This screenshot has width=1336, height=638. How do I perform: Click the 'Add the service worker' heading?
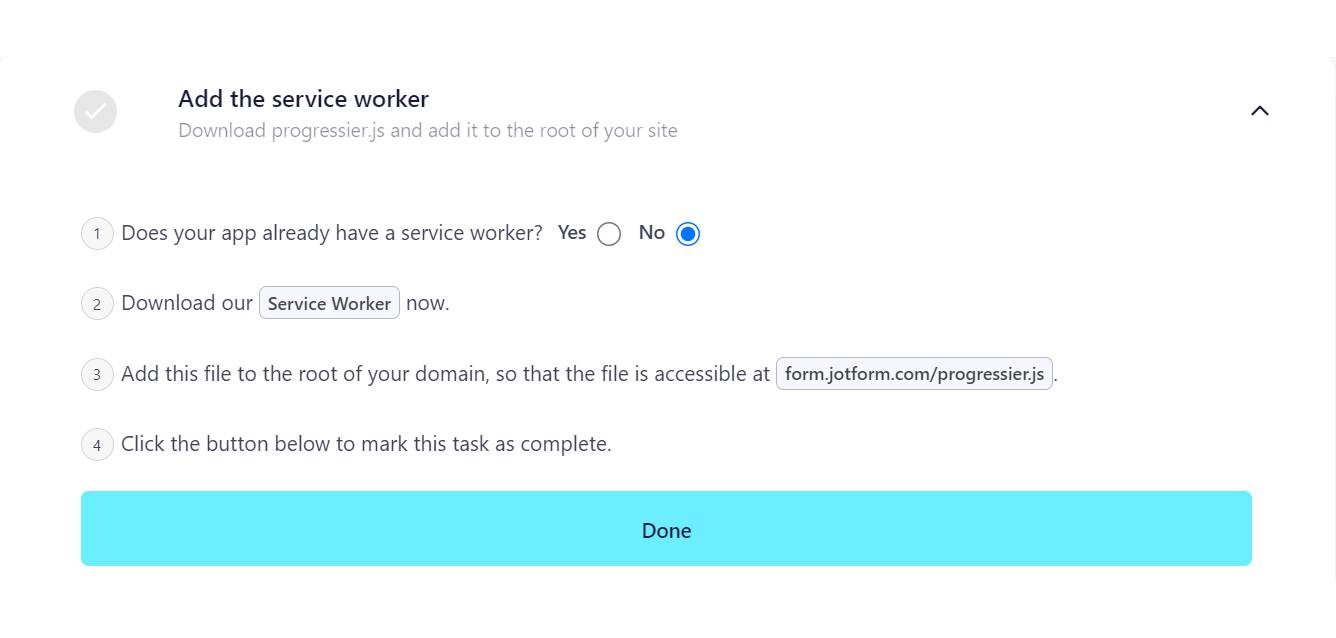(303, 99)
